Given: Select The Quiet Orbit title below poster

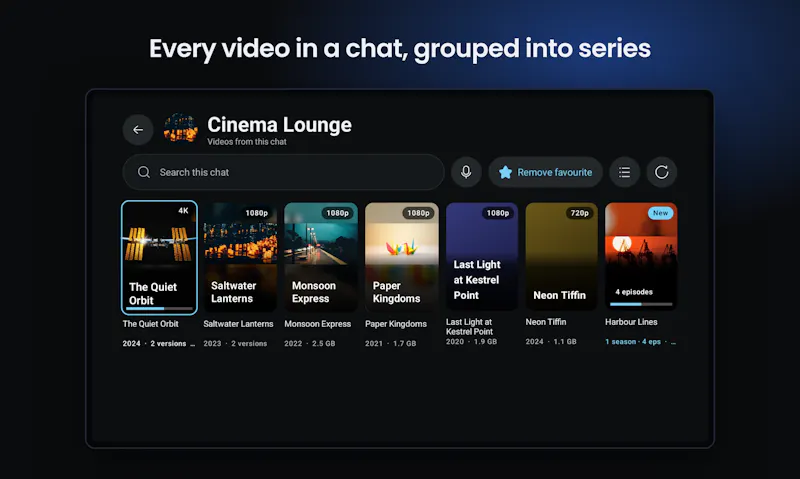Looking at the screenshot, I should click(x=151, y=324).
